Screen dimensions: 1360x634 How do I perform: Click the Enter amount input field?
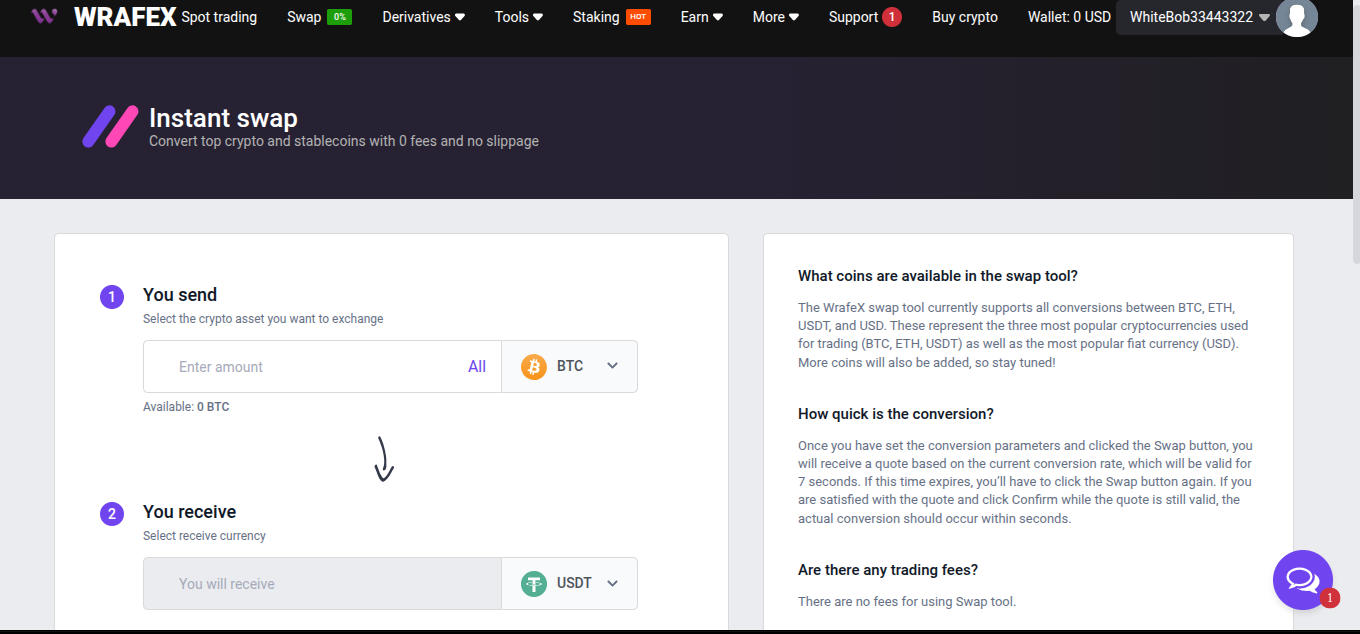pyautogui.click(x=310, y=366)
